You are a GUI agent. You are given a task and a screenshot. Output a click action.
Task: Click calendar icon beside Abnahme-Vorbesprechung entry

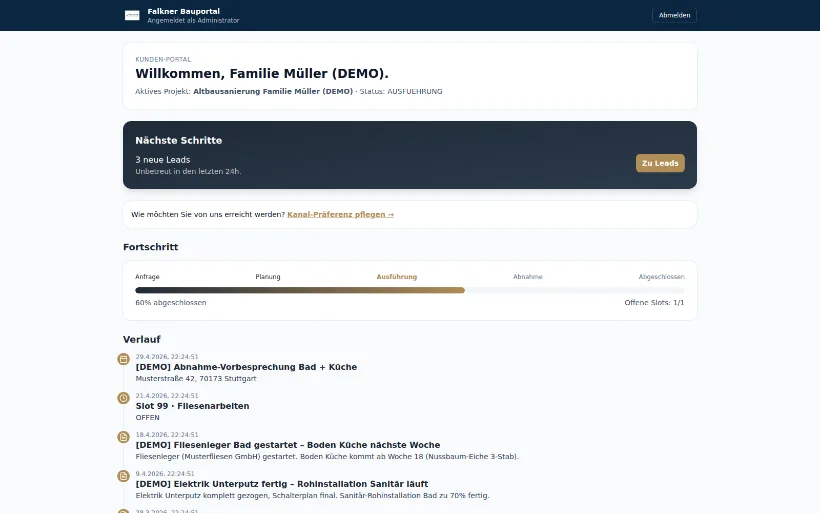click(123, 359)
